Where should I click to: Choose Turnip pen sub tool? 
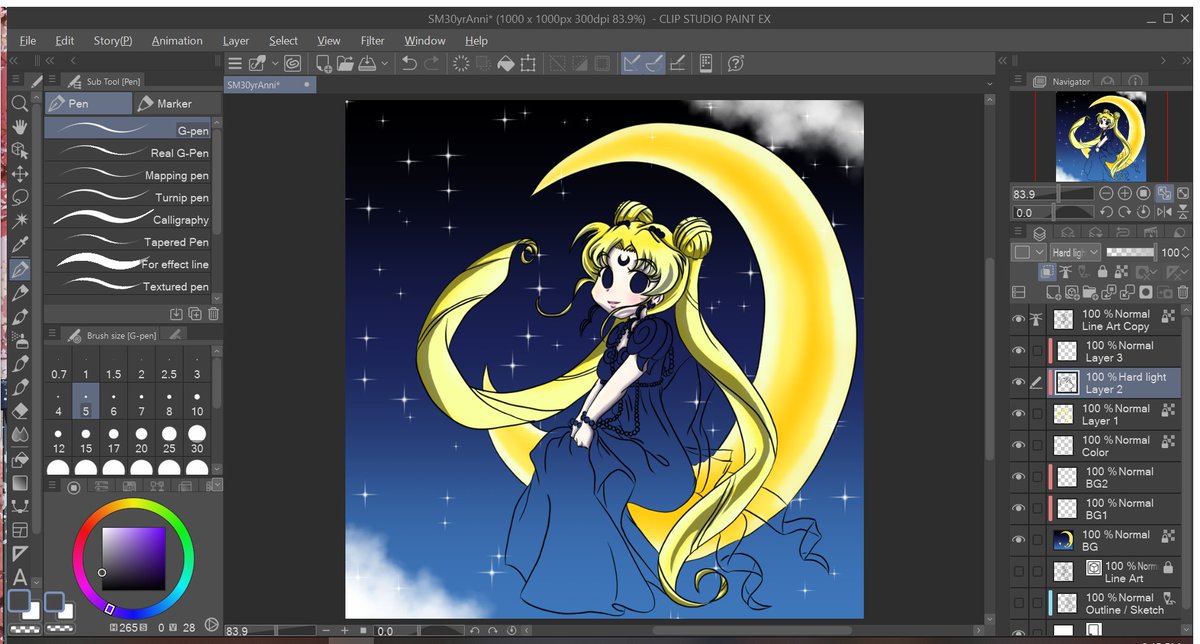tap(127, 197)
